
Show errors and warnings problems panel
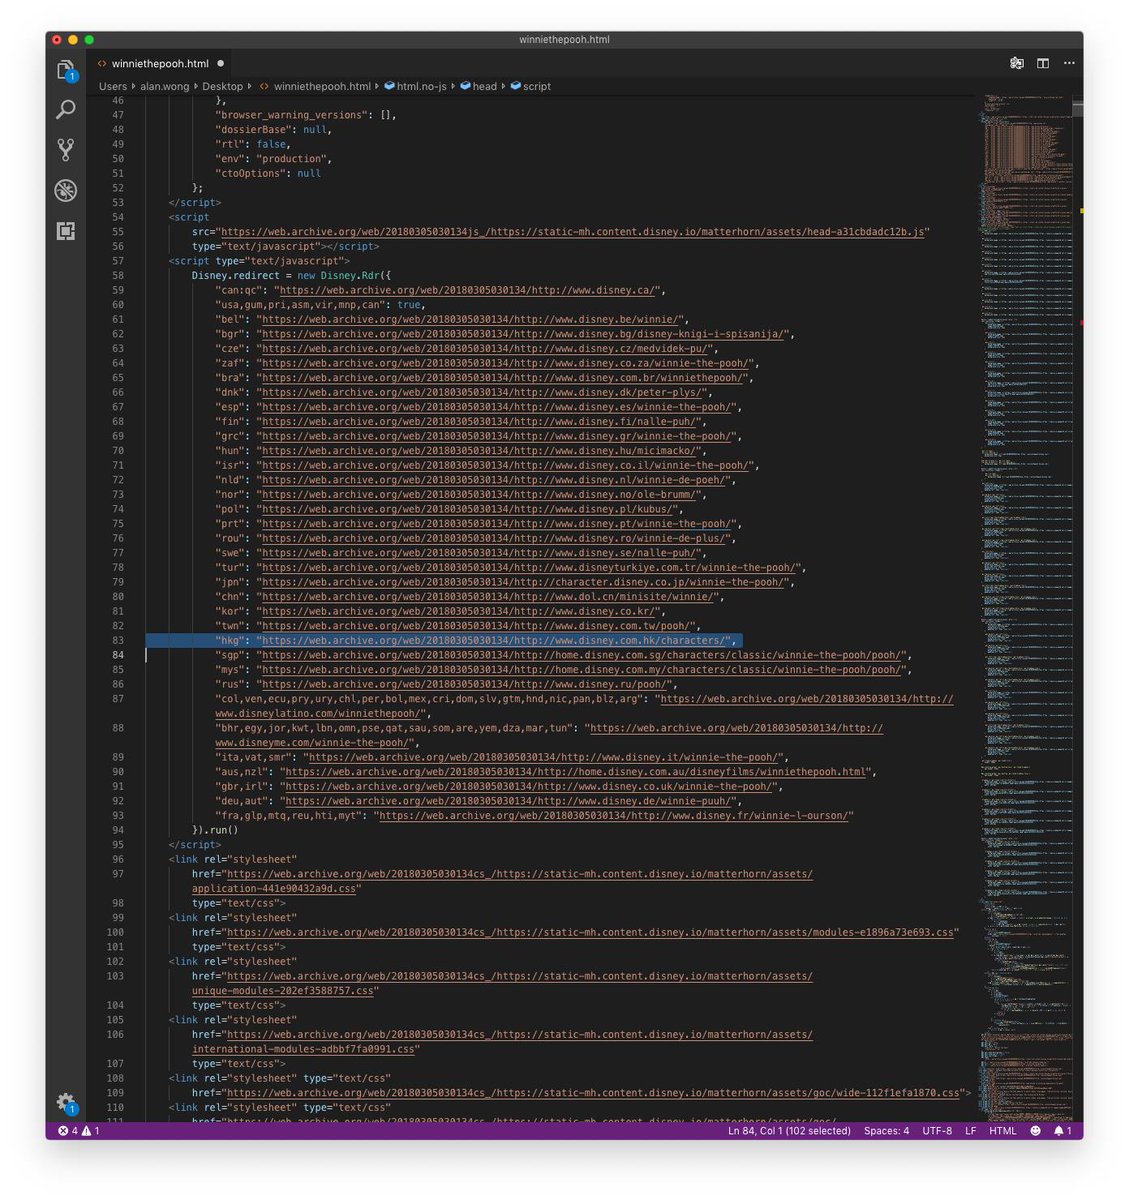point(78,1131)
